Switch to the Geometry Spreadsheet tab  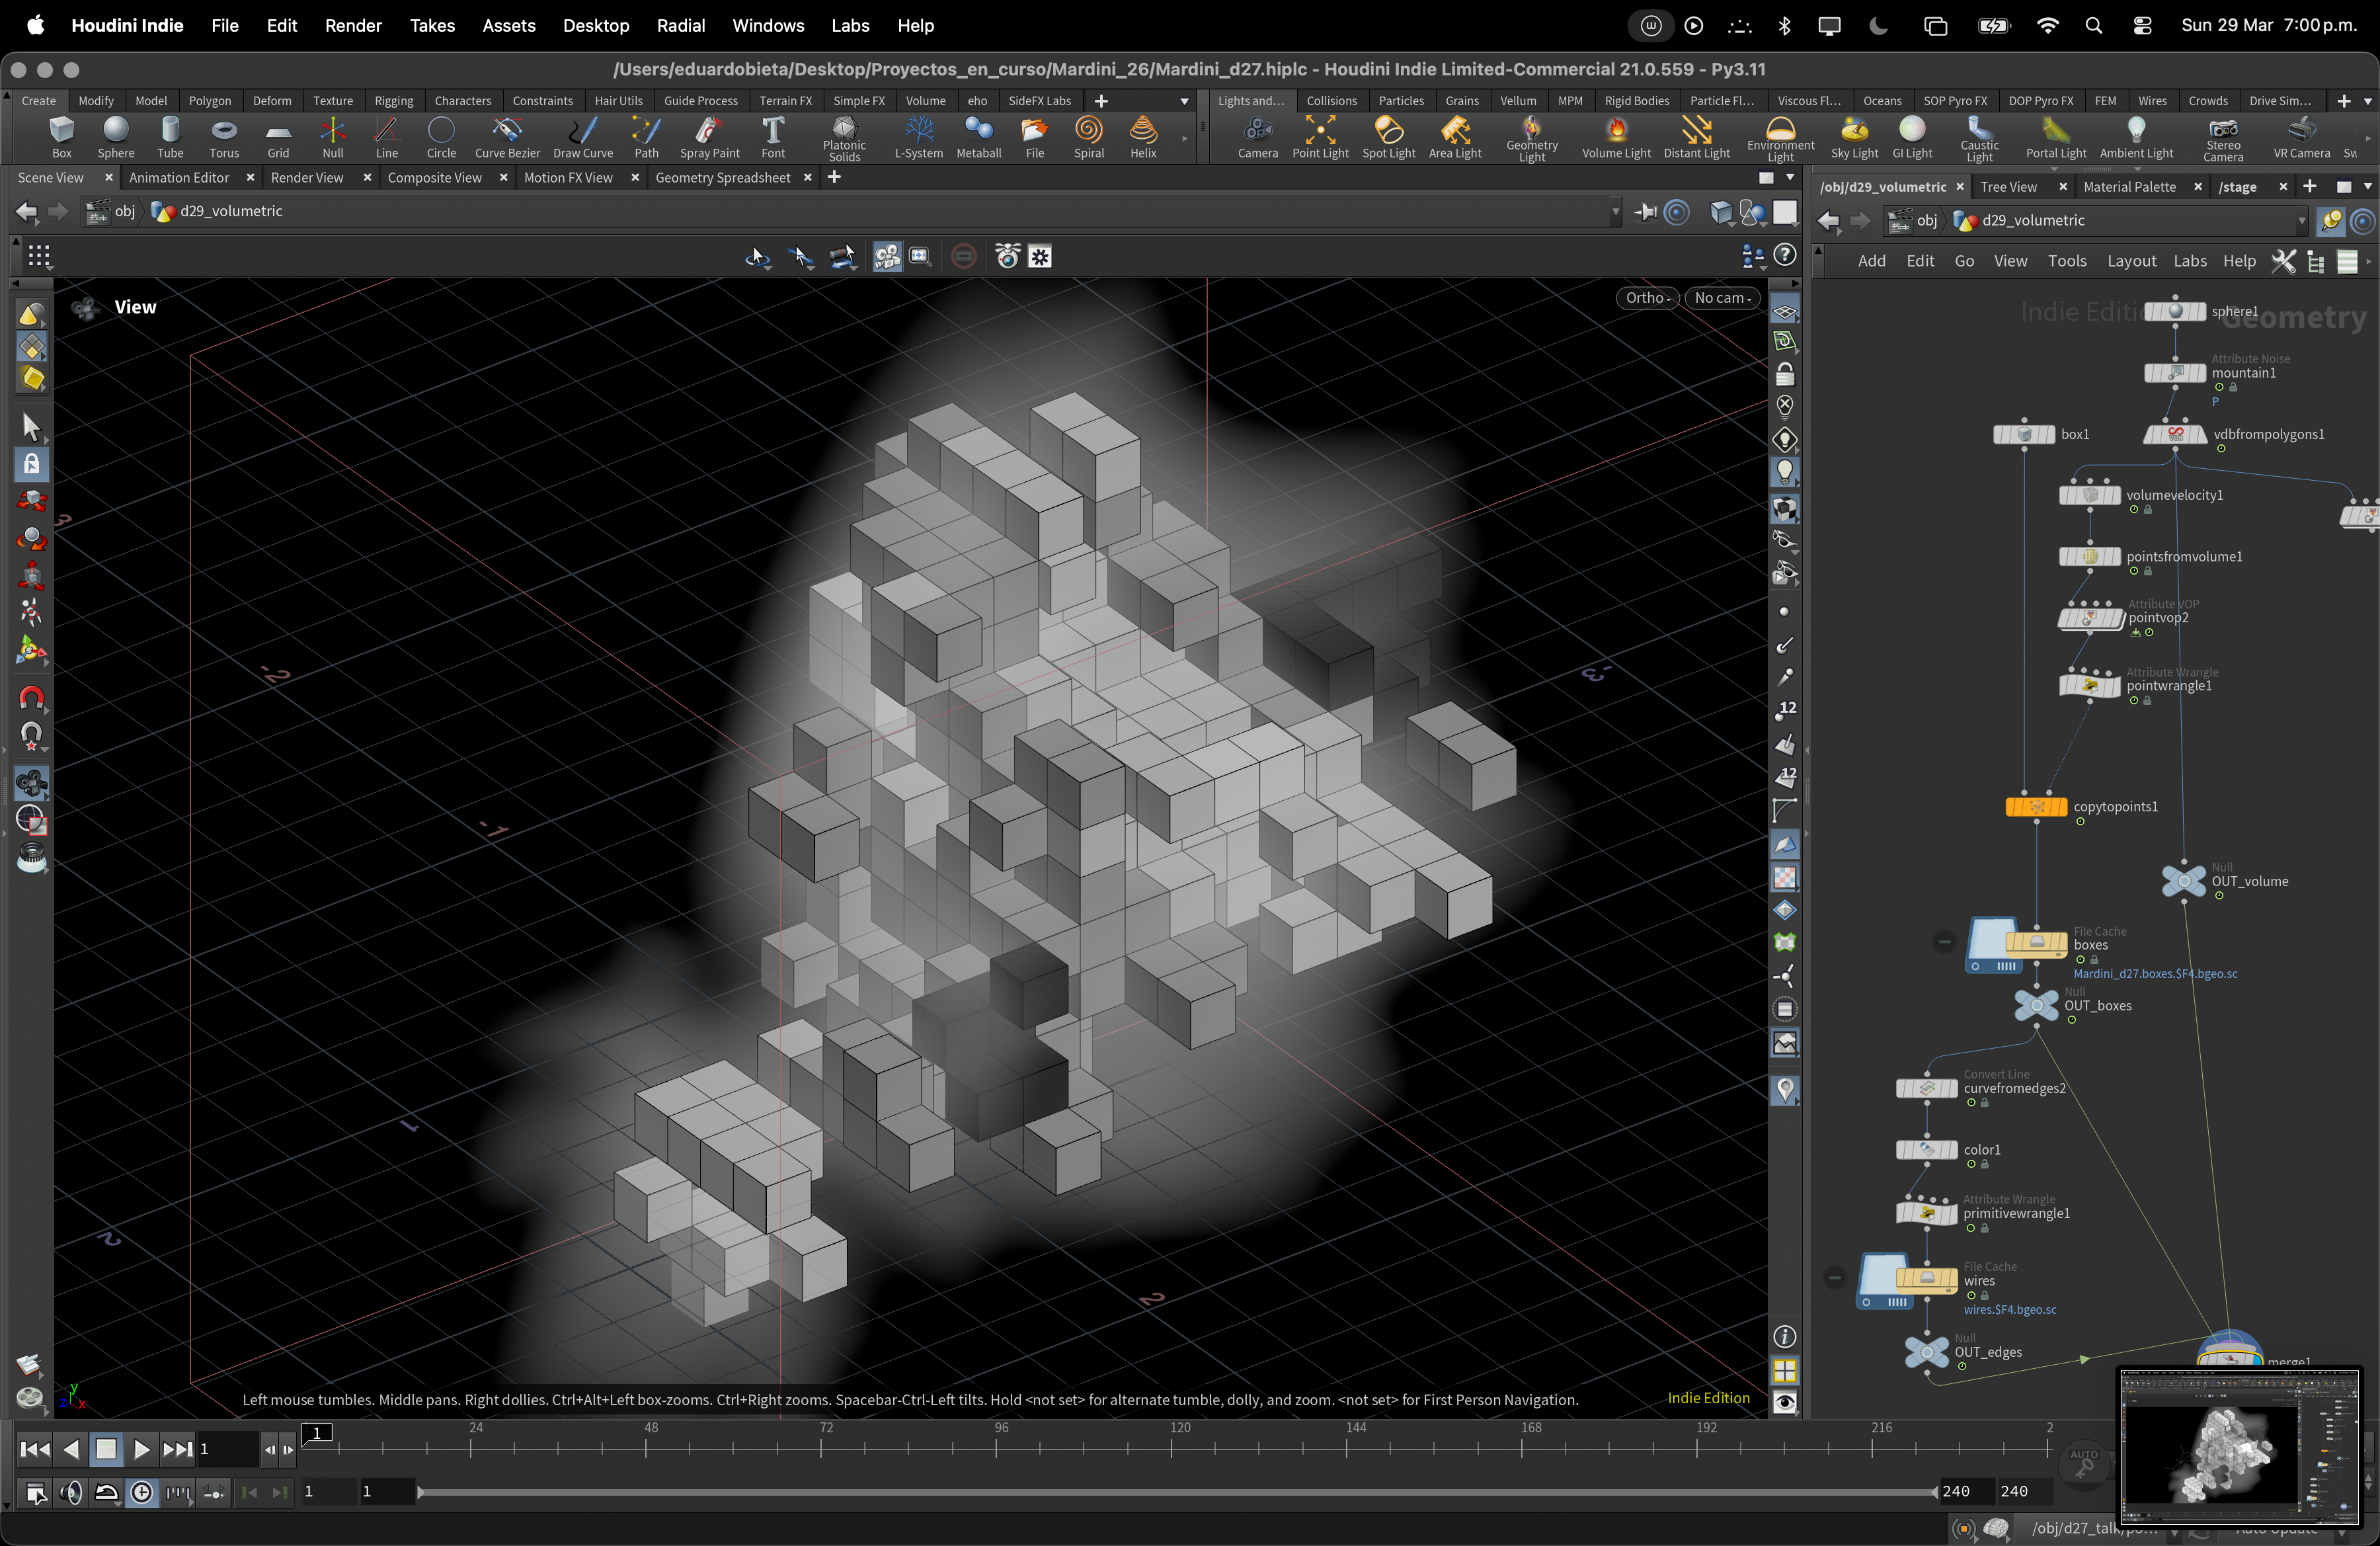point(722,177)
